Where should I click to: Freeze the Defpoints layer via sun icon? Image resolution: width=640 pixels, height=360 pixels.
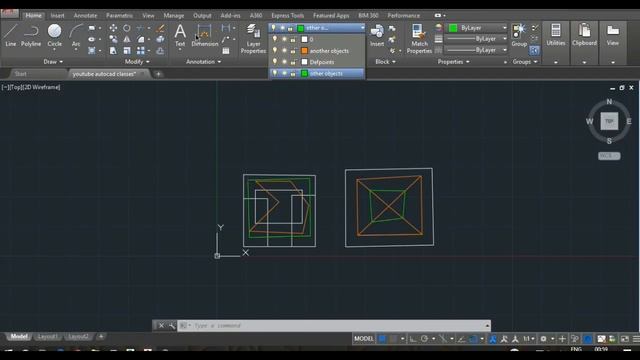coord(284,62)
